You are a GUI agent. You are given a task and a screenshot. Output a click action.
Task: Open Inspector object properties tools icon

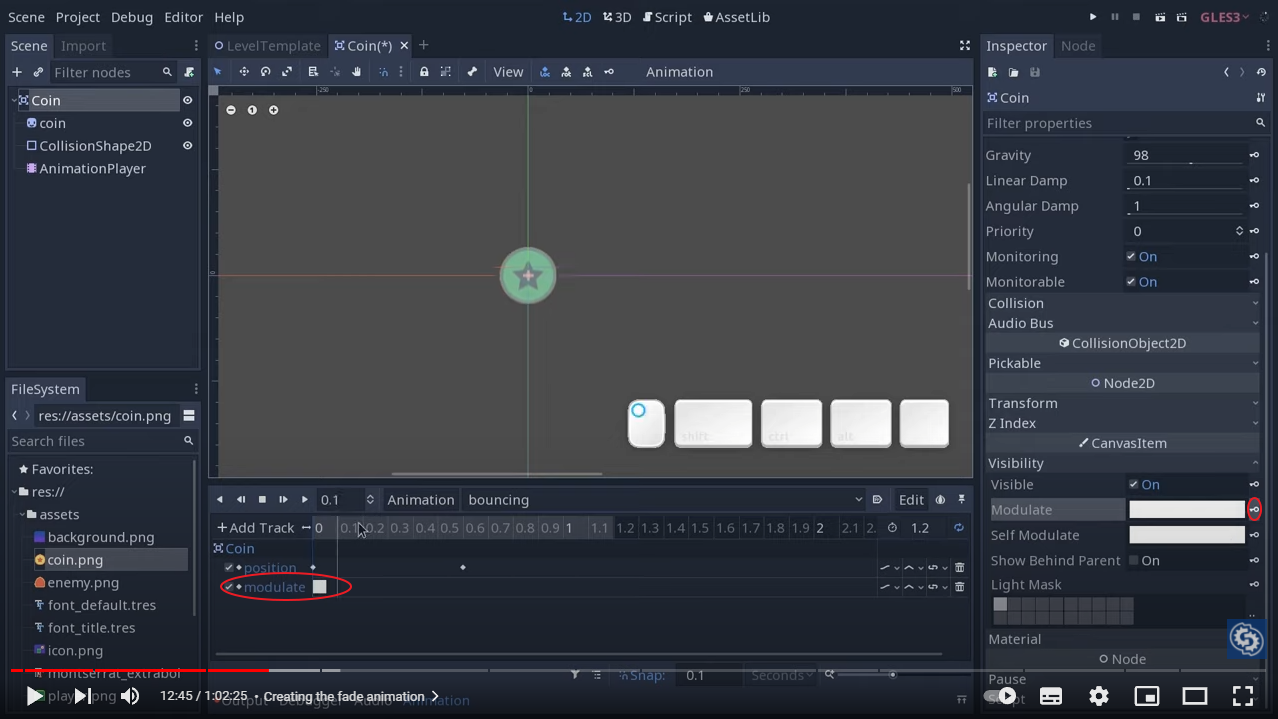point(1261,98)
